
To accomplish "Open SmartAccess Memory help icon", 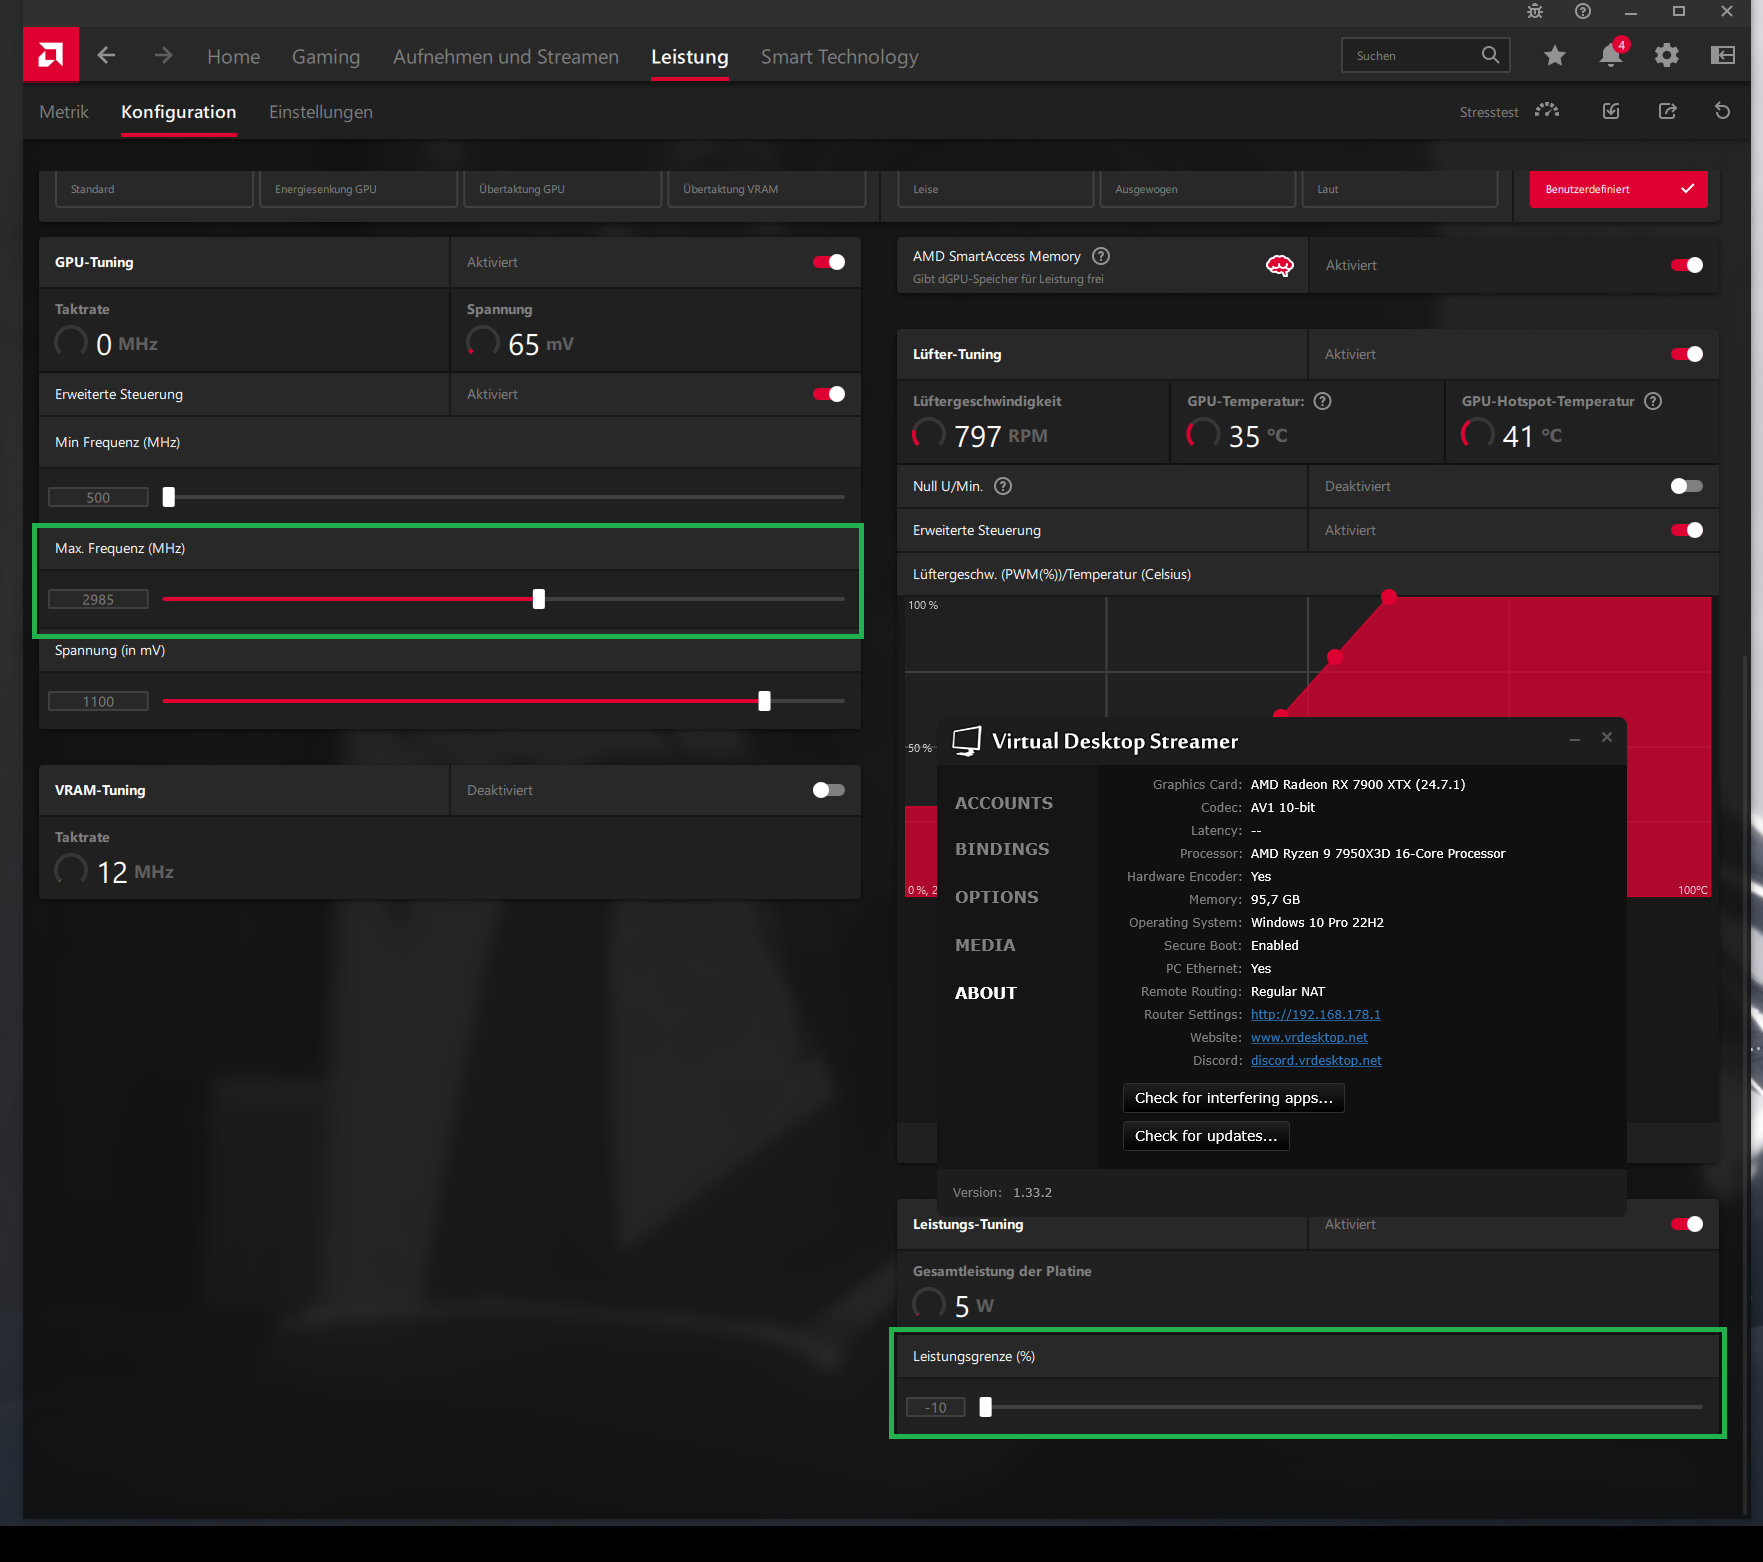I will point(1101,256).
